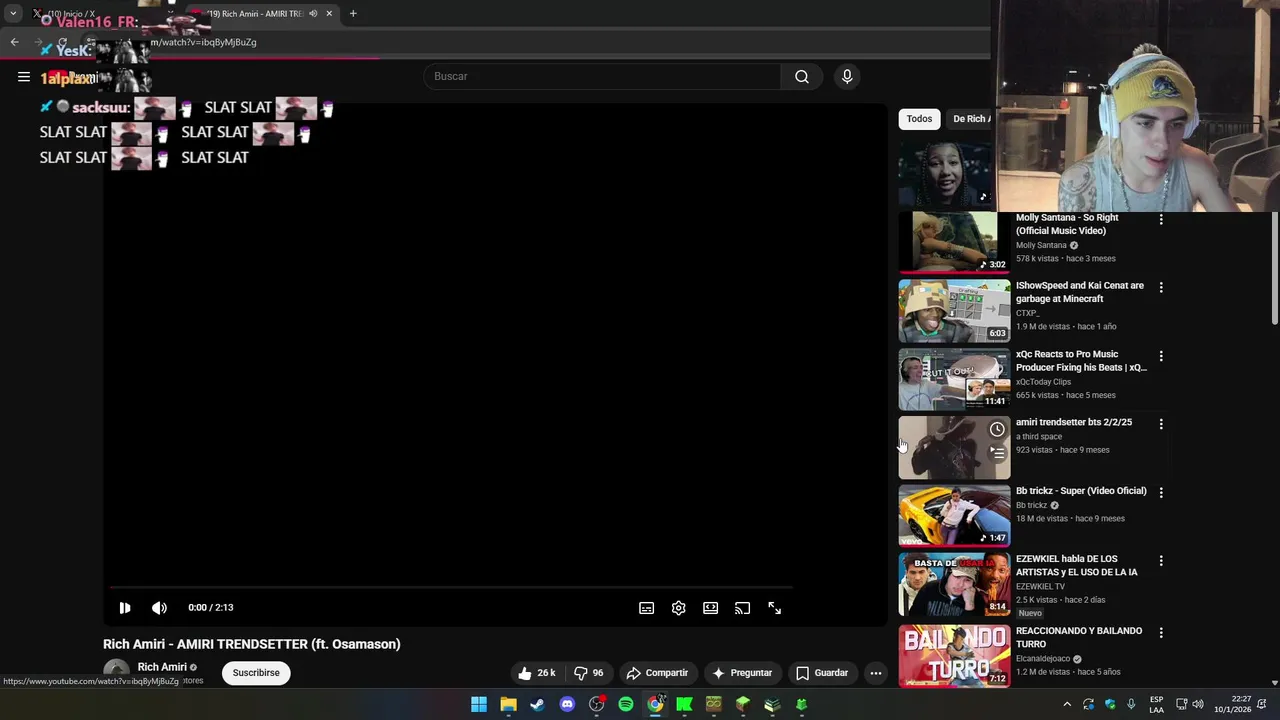Open File Explorer from the taskbar
This screenshot has height=720, width=1280.
pos(508,705)
